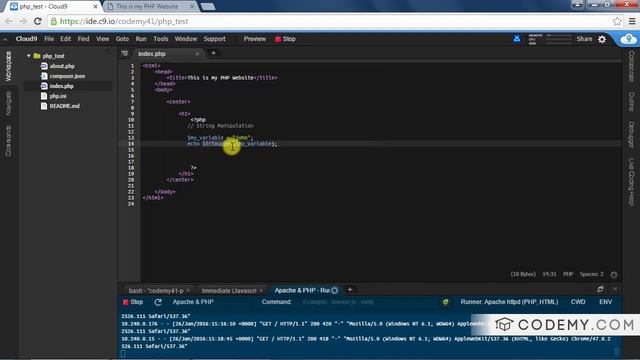Toggle the debugger bug icon
Image resolution: width=640 pixels, height=360 pixels.
[445, 302]
